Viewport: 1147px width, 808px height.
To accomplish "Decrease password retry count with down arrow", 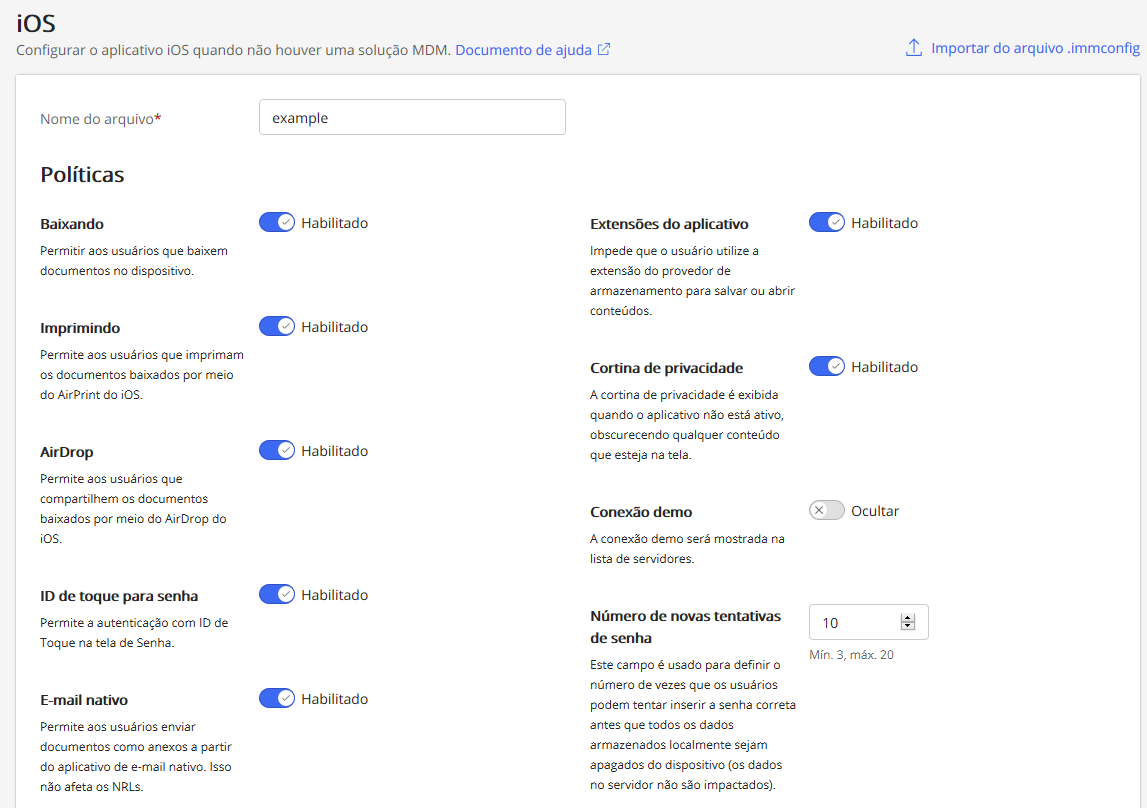I will (x=908, y=627).
